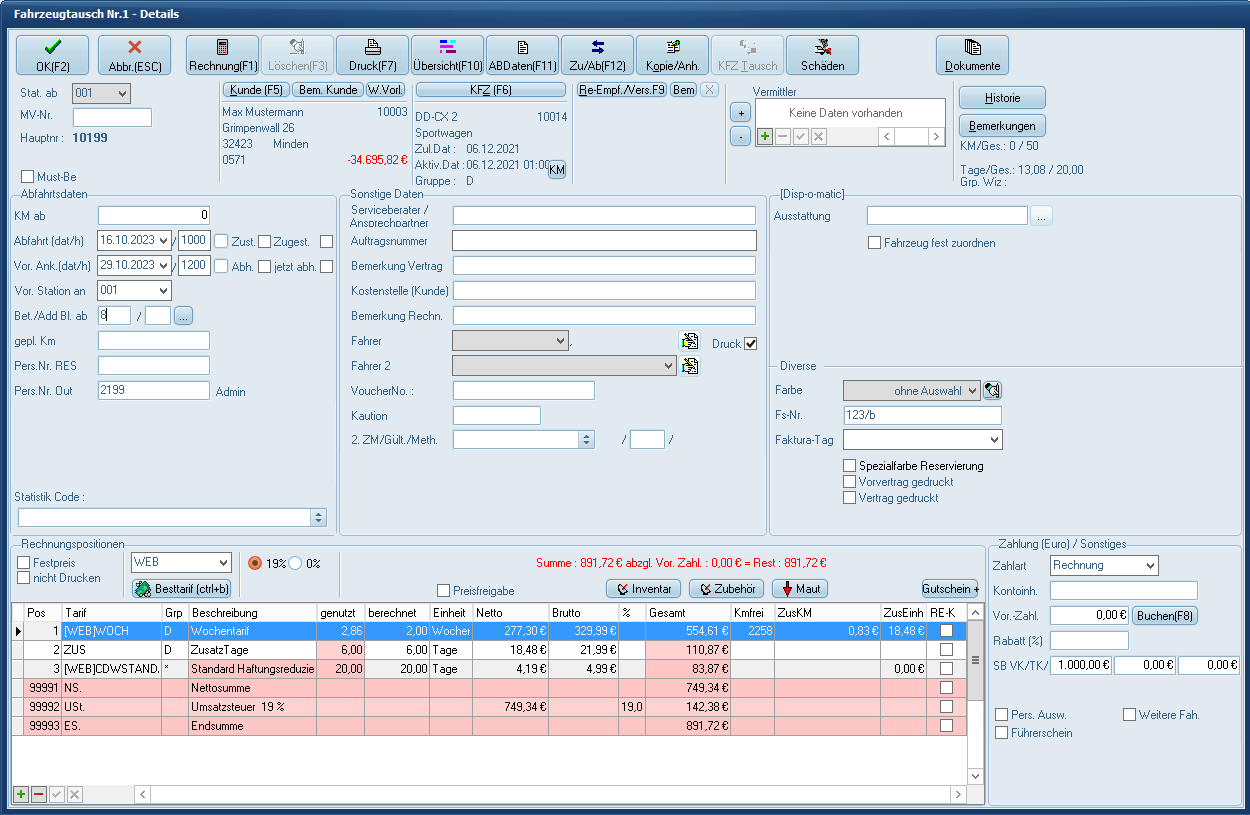Viewport: 1250px width, 815px height.
Task: Check Fahrzeug fest zuordnen option
Action: point(875,243)
